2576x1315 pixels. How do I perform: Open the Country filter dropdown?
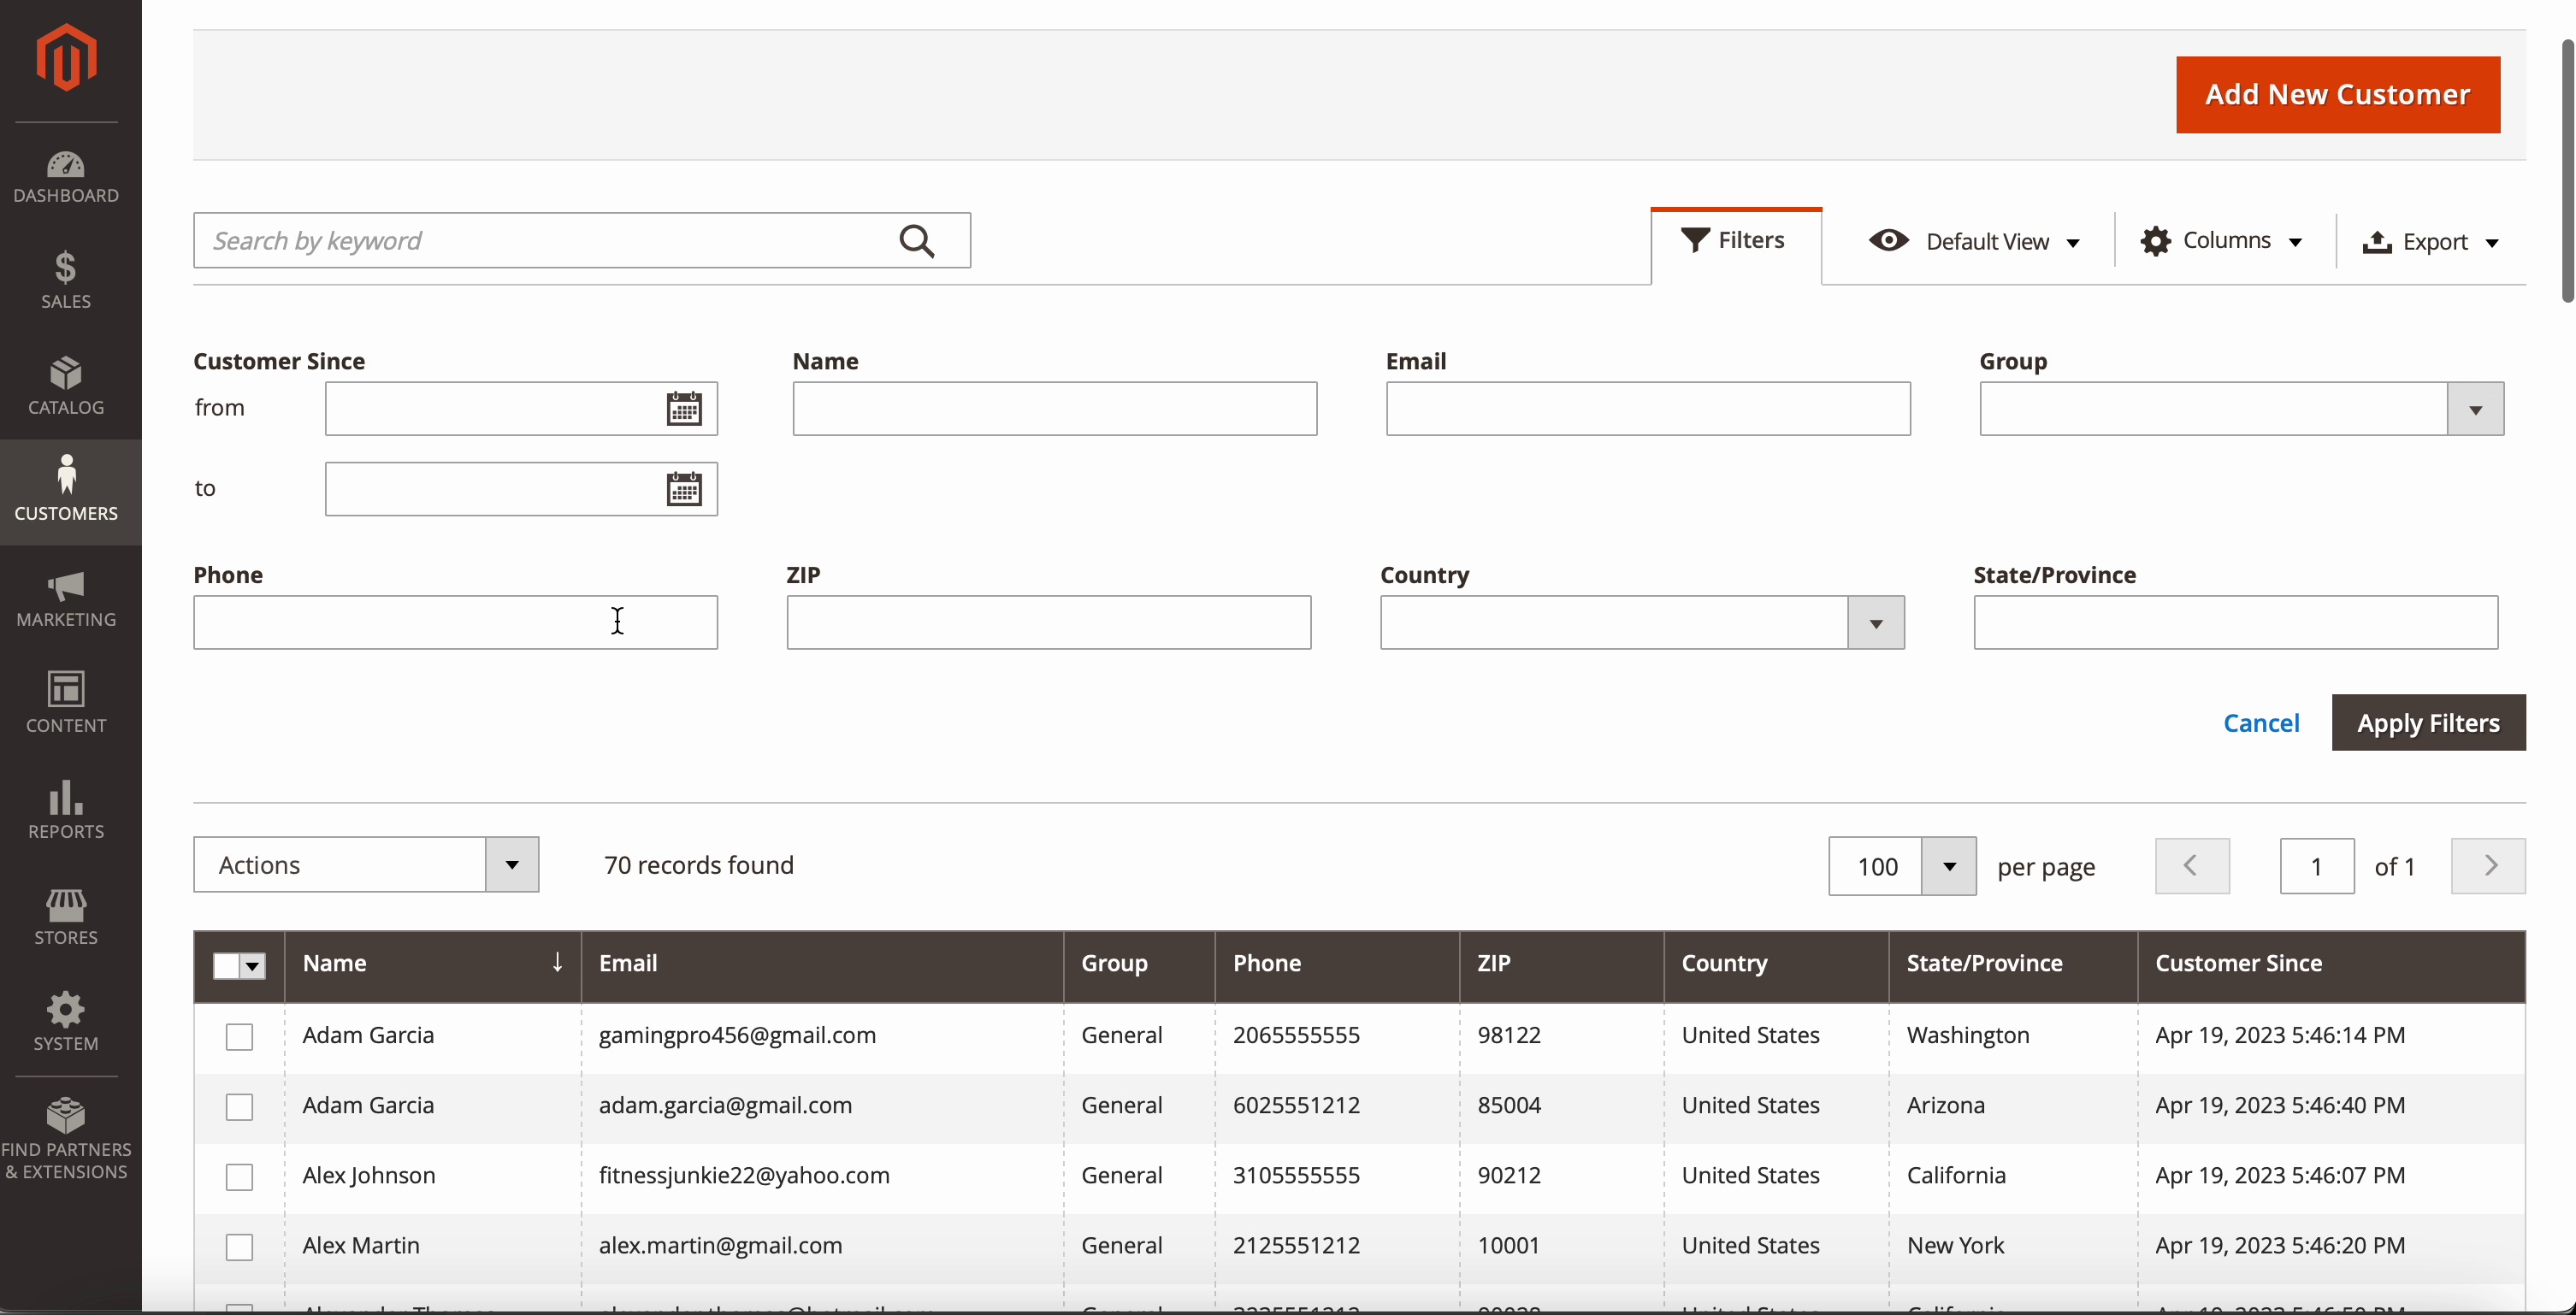tap(1875, 623)
